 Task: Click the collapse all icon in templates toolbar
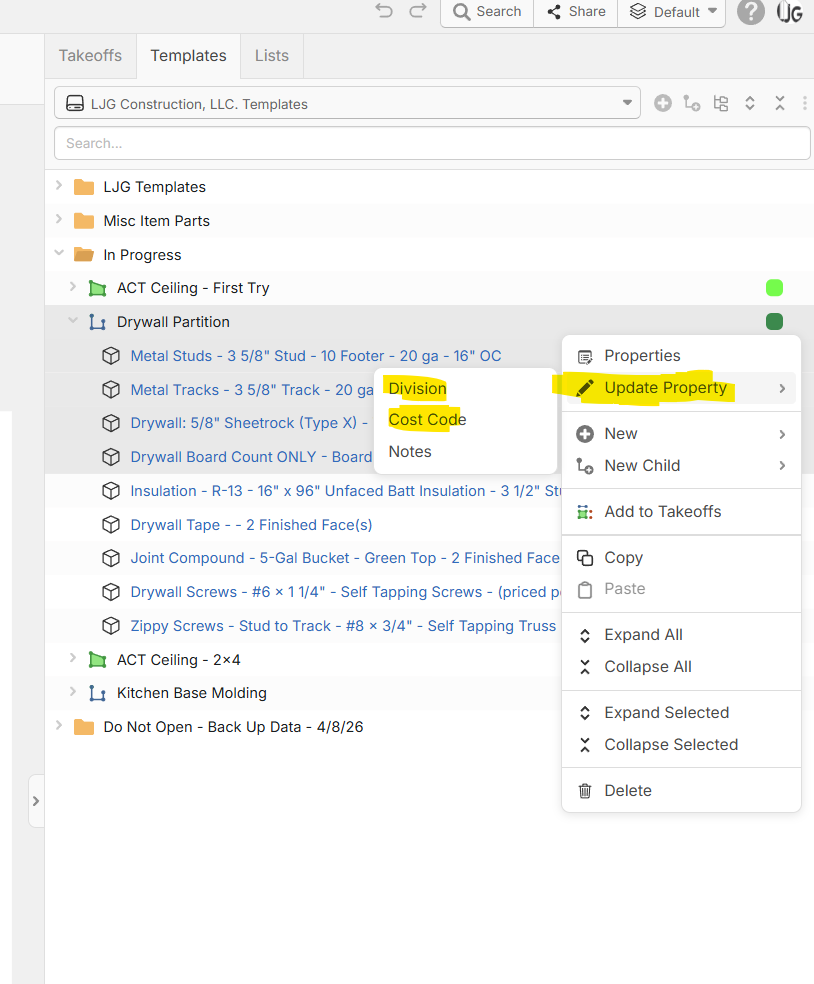[779, 103]
